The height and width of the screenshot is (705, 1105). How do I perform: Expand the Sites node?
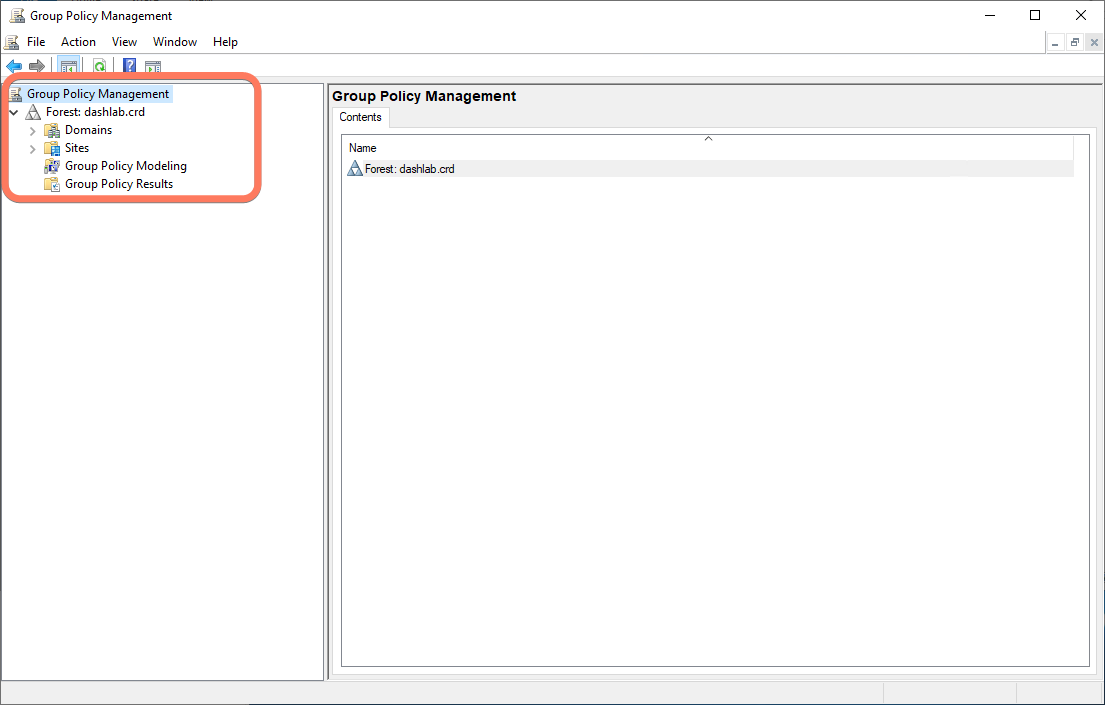coord(32,149)
